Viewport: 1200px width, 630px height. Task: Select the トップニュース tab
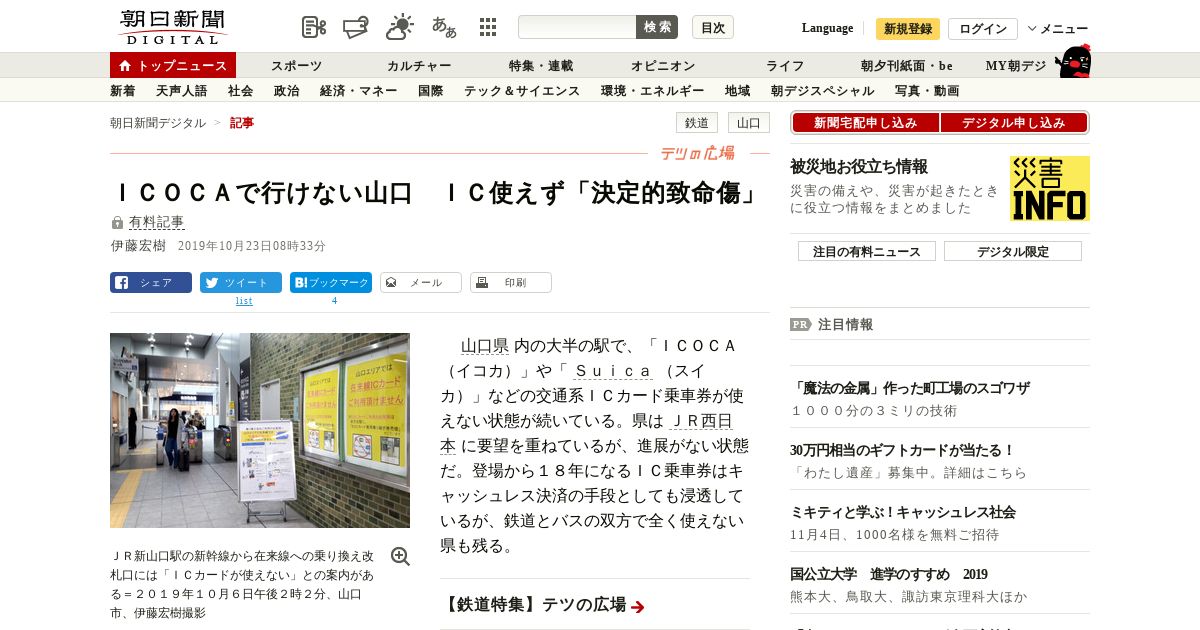(173, 65)
